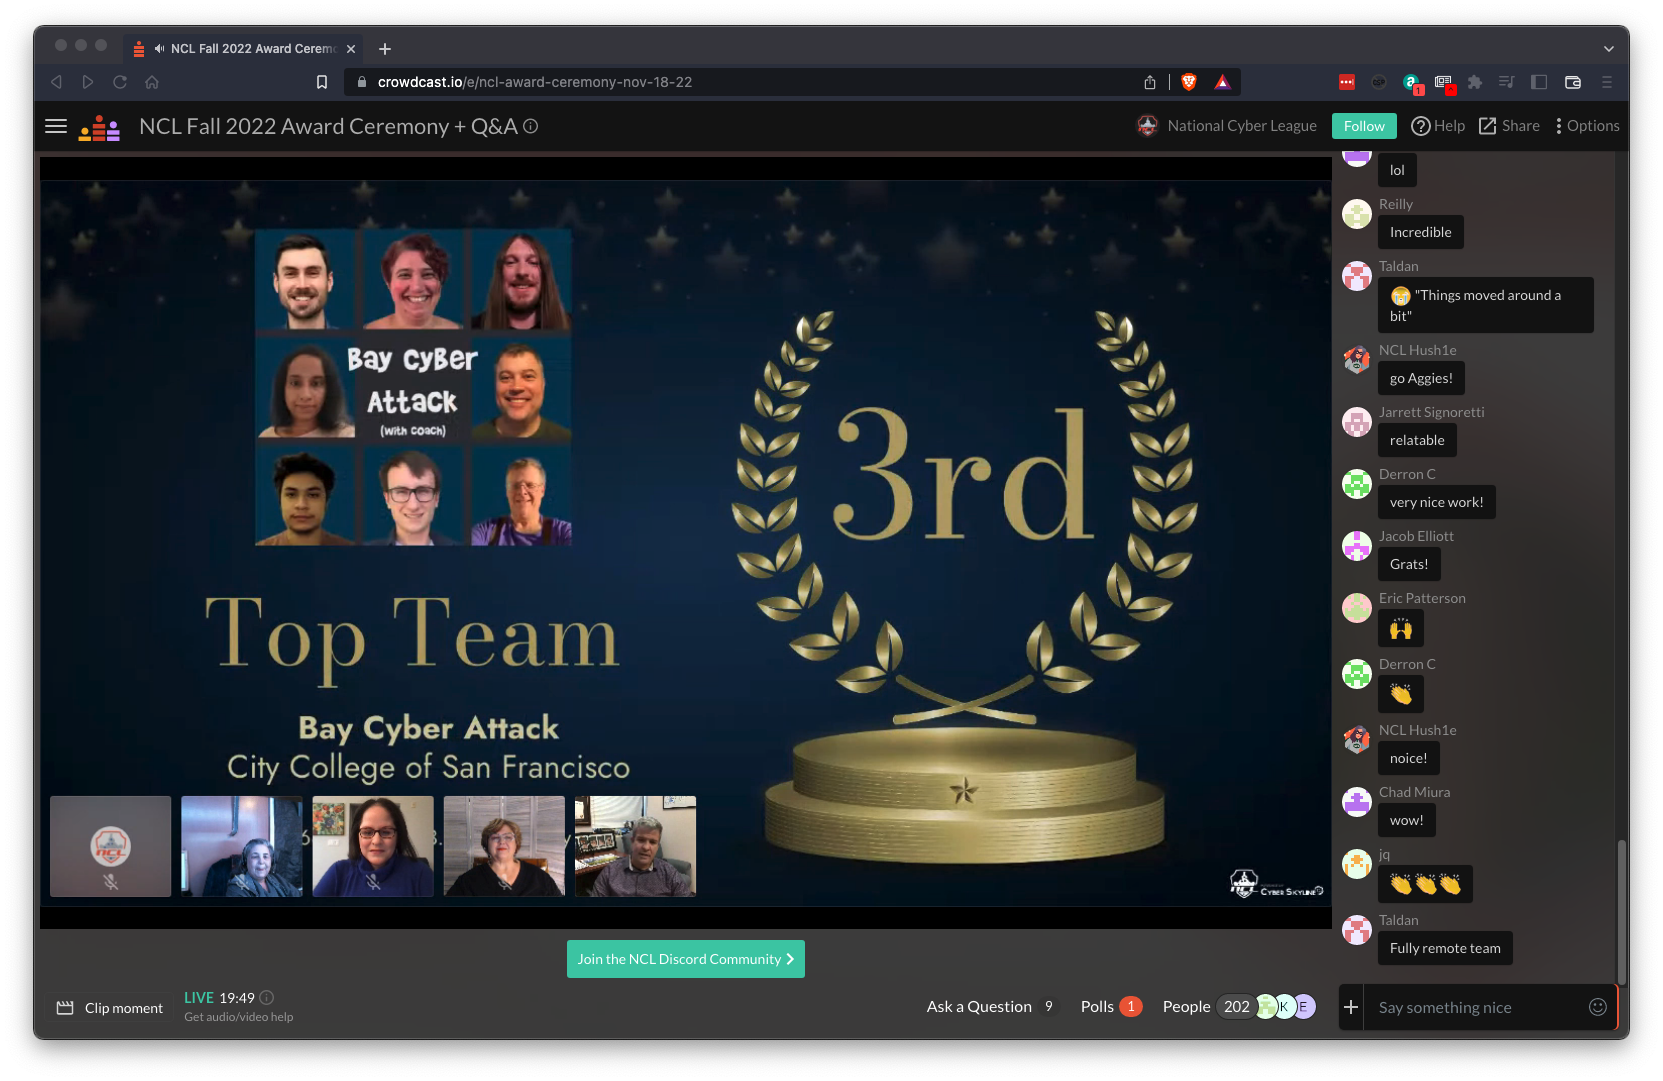Bookmark this page with the bookmark icon
The image size is (1663, 1081).
(322, 82)
